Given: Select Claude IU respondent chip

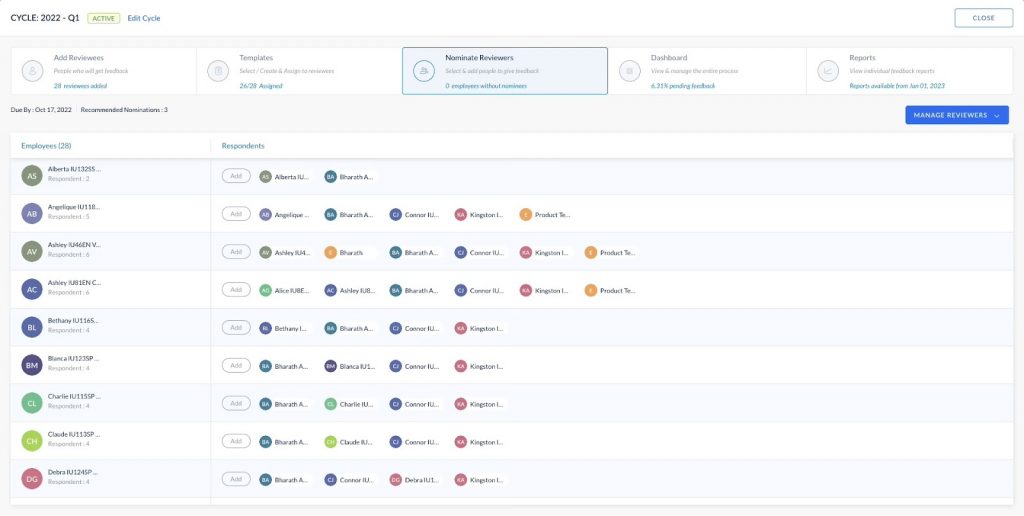Looking at the screenshot, I should point(349,442).
